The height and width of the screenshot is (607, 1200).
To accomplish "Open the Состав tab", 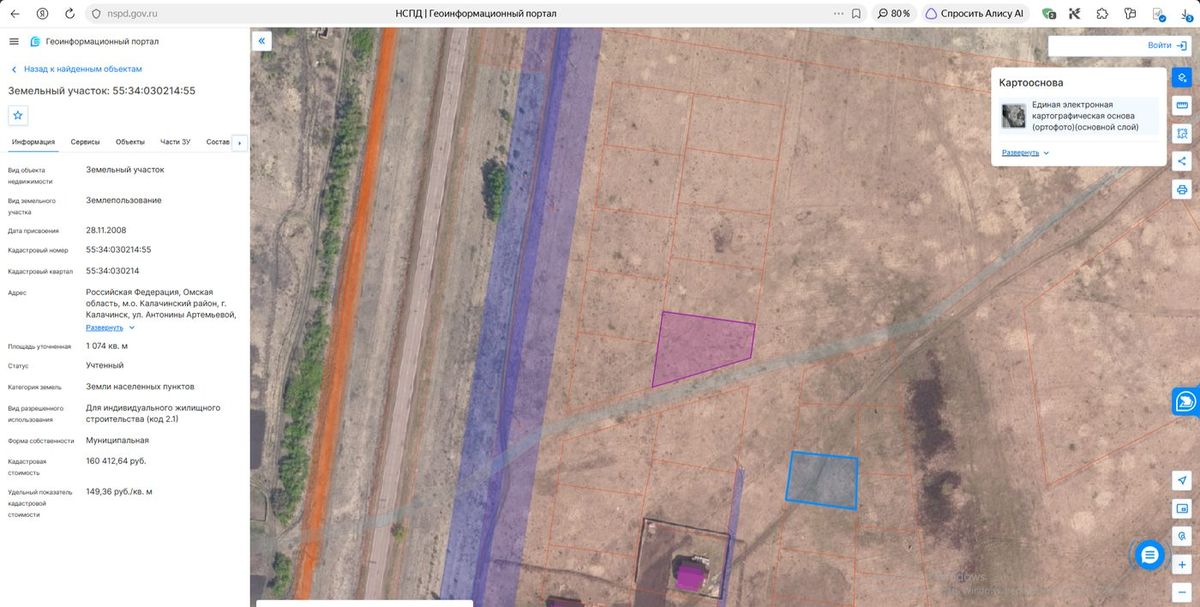I will [218, 142].
